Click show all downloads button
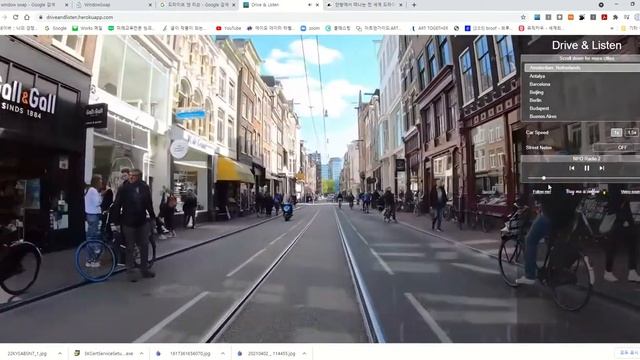Viewport: 640px width, 360px height. tap(628, 353)
